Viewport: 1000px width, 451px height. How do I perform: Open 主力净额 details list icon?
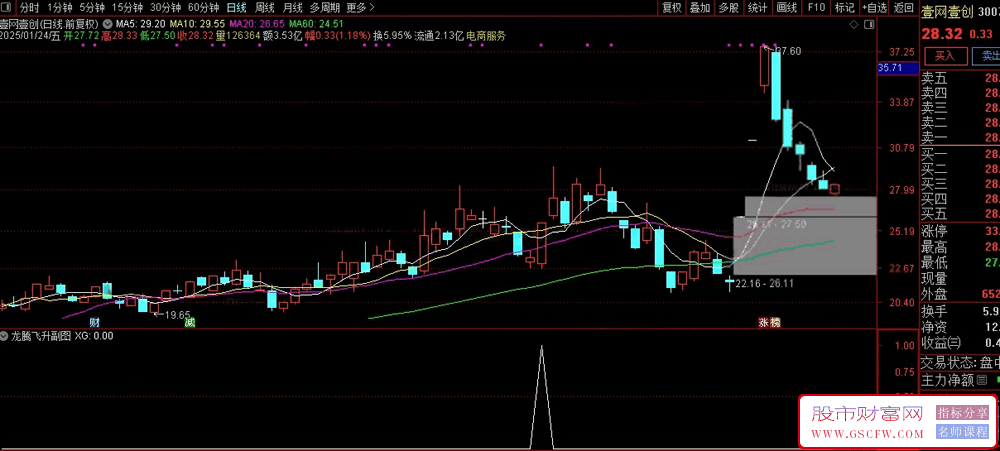[x=982, y=380]
